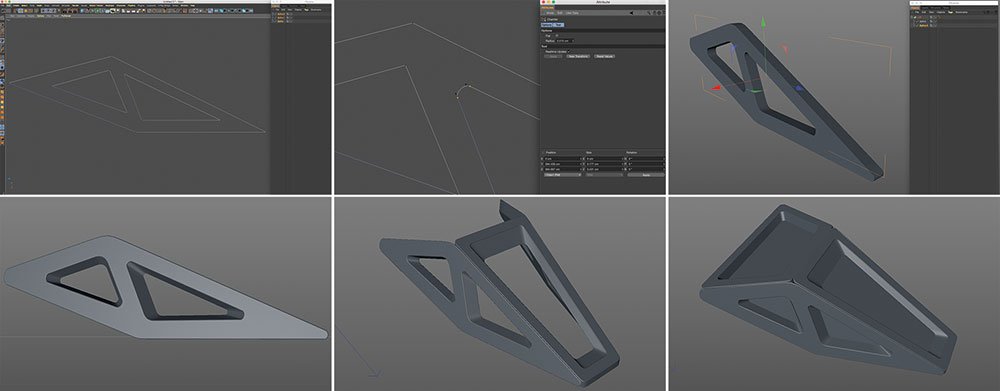The width and height of the screenshot is (1000, 391).
Task: Click the back arrow in Attribute manager
Action: (x=631, y=13)
